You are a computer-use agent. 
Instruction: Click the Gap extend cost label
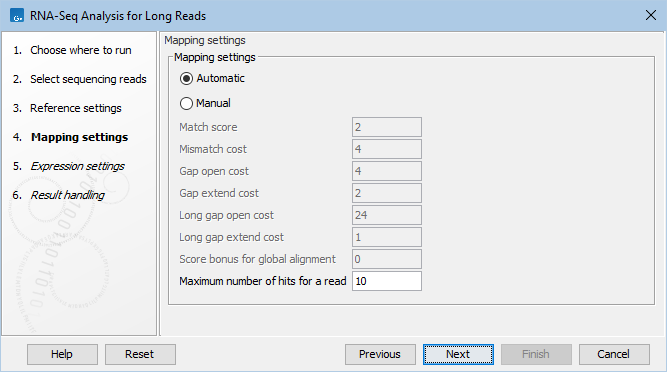click(x=219, y=193)
